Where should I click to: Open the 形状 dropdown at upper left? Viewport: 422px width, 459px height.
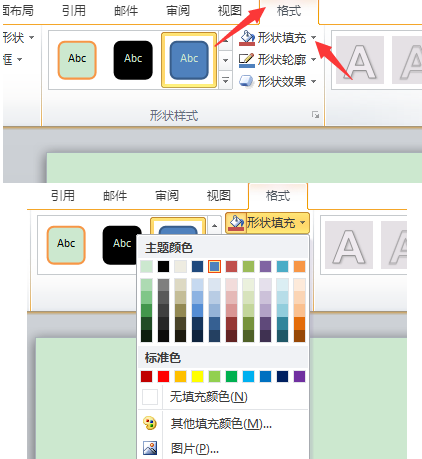pos(18,37)
